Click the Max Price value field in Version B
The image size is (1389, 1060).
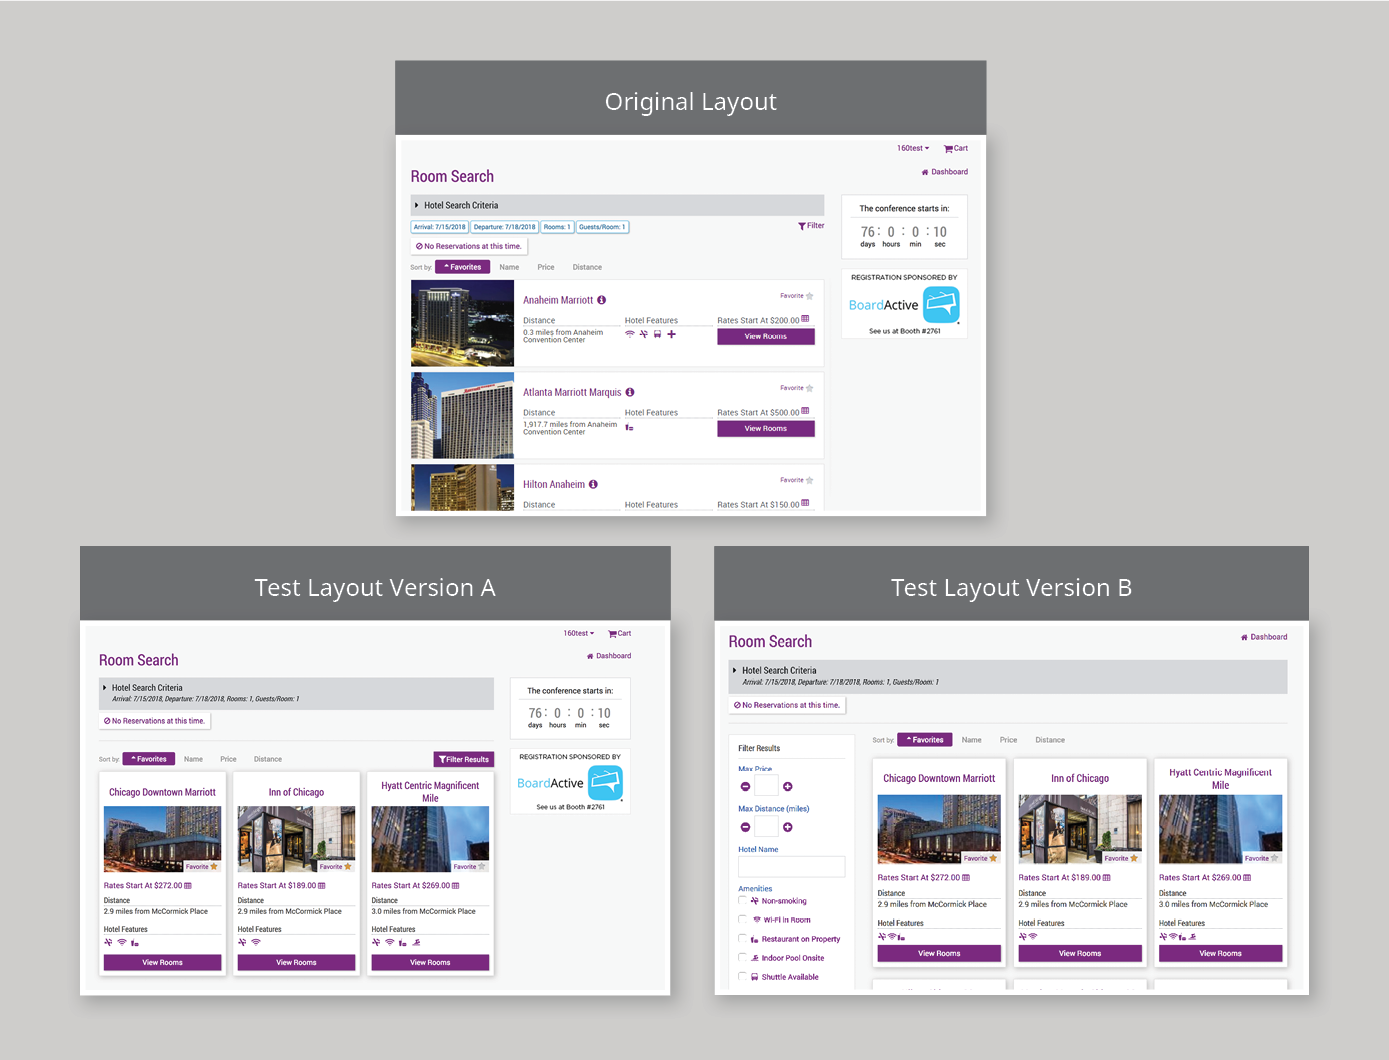766,786
